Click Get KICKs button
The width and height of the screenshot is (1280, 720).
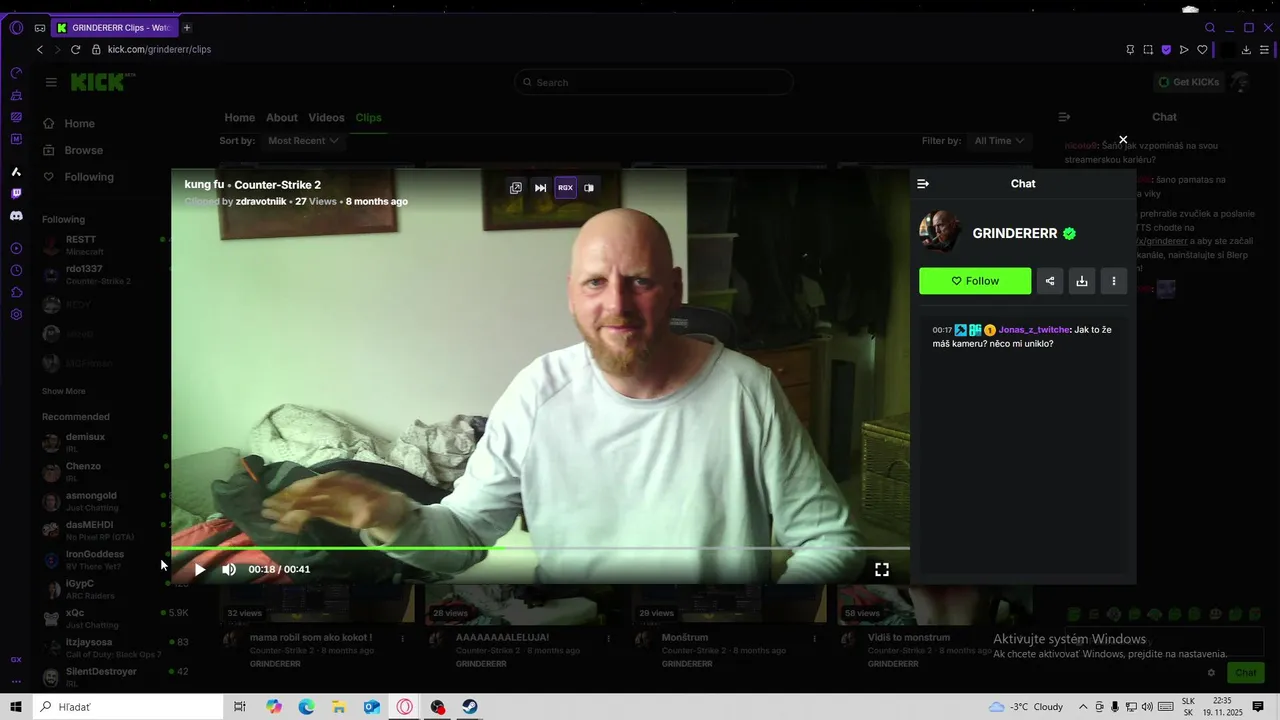pos(1189,82)
